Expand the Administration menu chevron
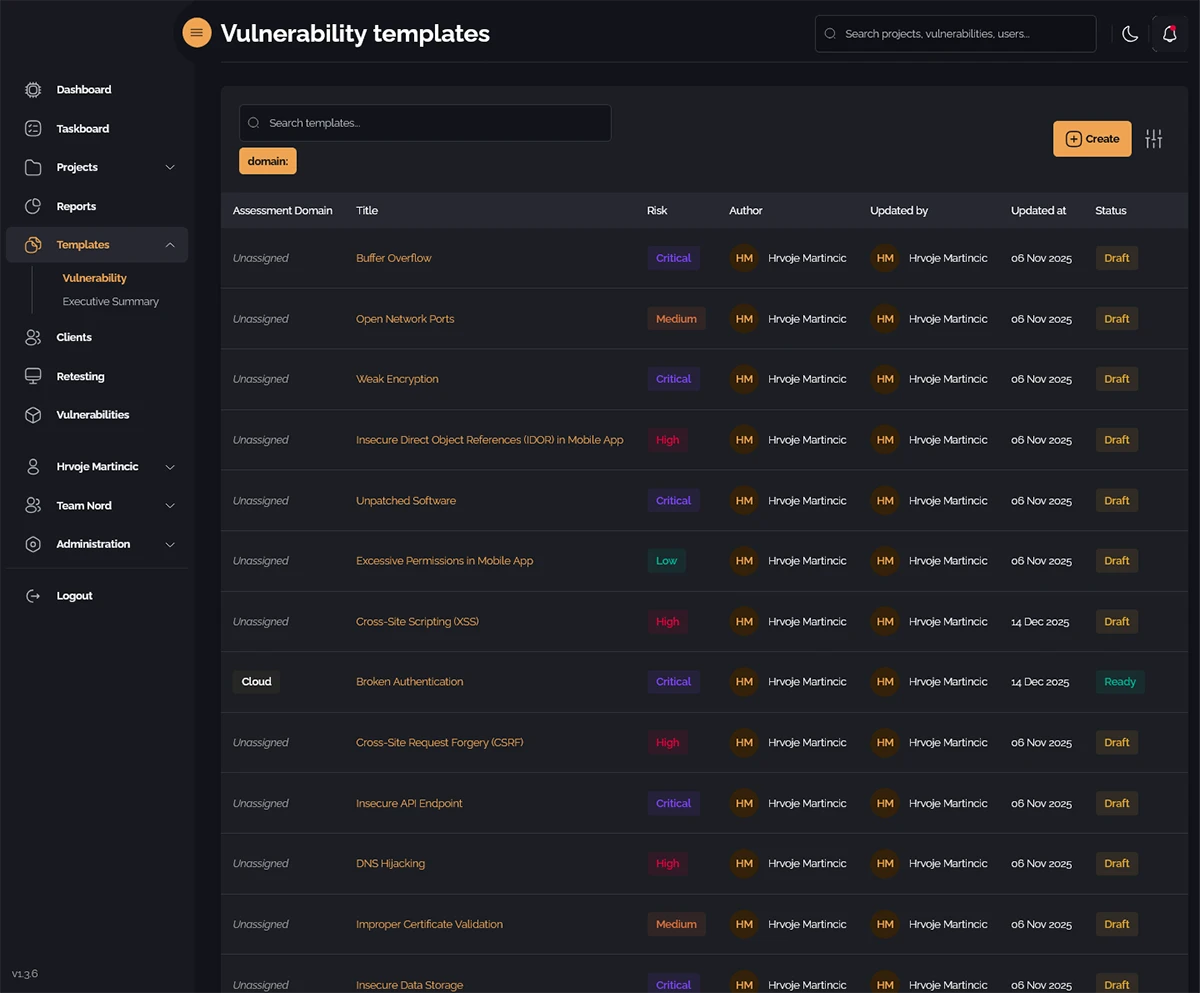This screenshot has width=1200, height=993. [170, 545]
